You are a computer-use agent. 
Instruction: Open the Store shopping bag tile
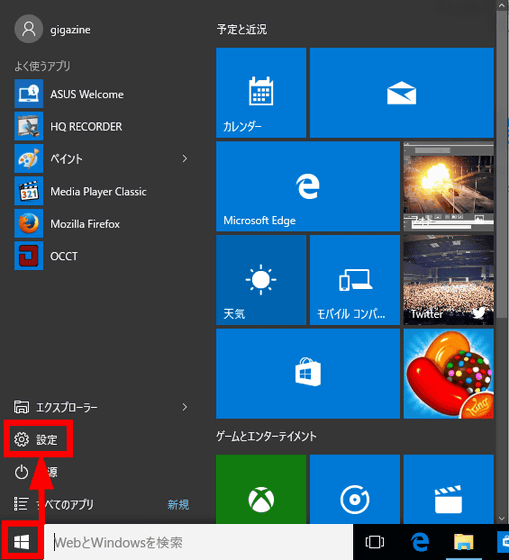click(x=308, y=374)
